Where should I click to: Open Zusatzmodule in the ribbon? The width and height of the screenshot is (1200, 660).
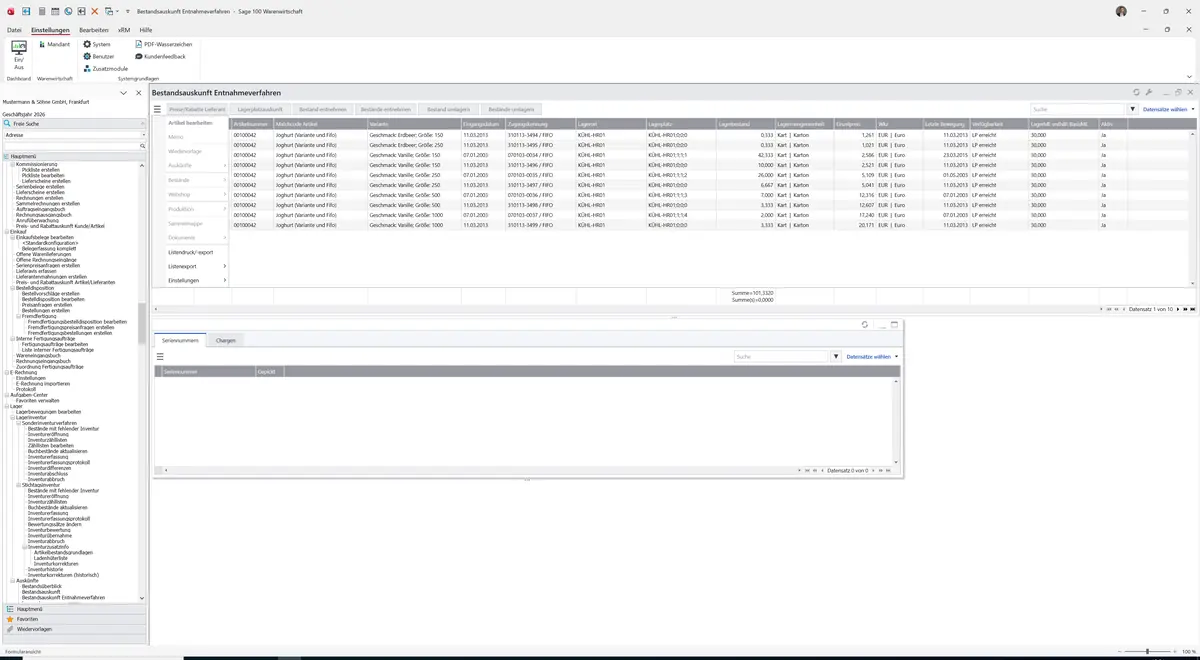(x=105, y=68)
